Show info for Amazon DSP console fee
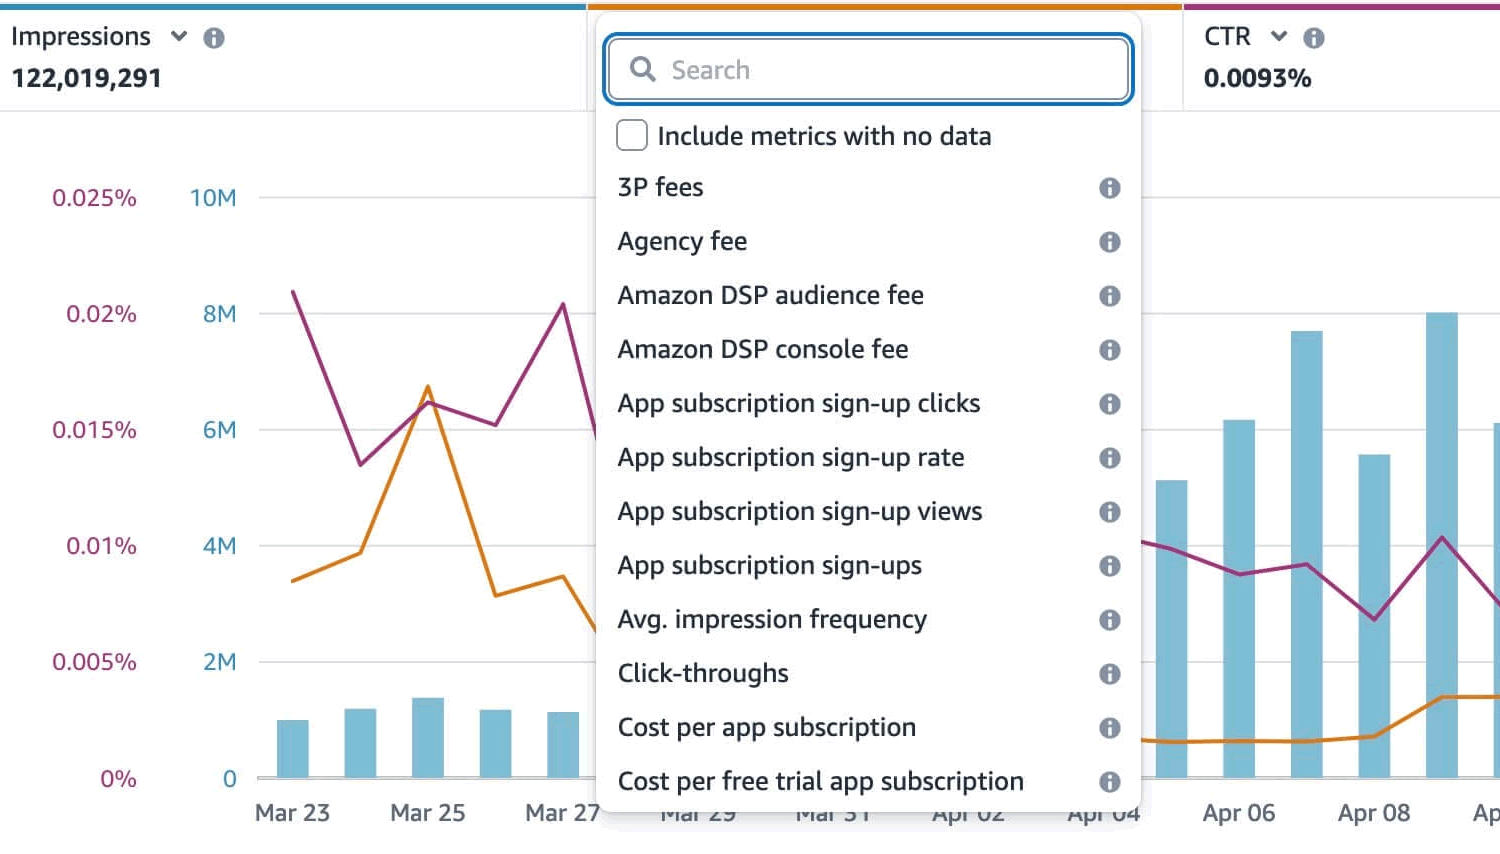The height and width of the screenshot is (854, 1500). point(1110,350)
